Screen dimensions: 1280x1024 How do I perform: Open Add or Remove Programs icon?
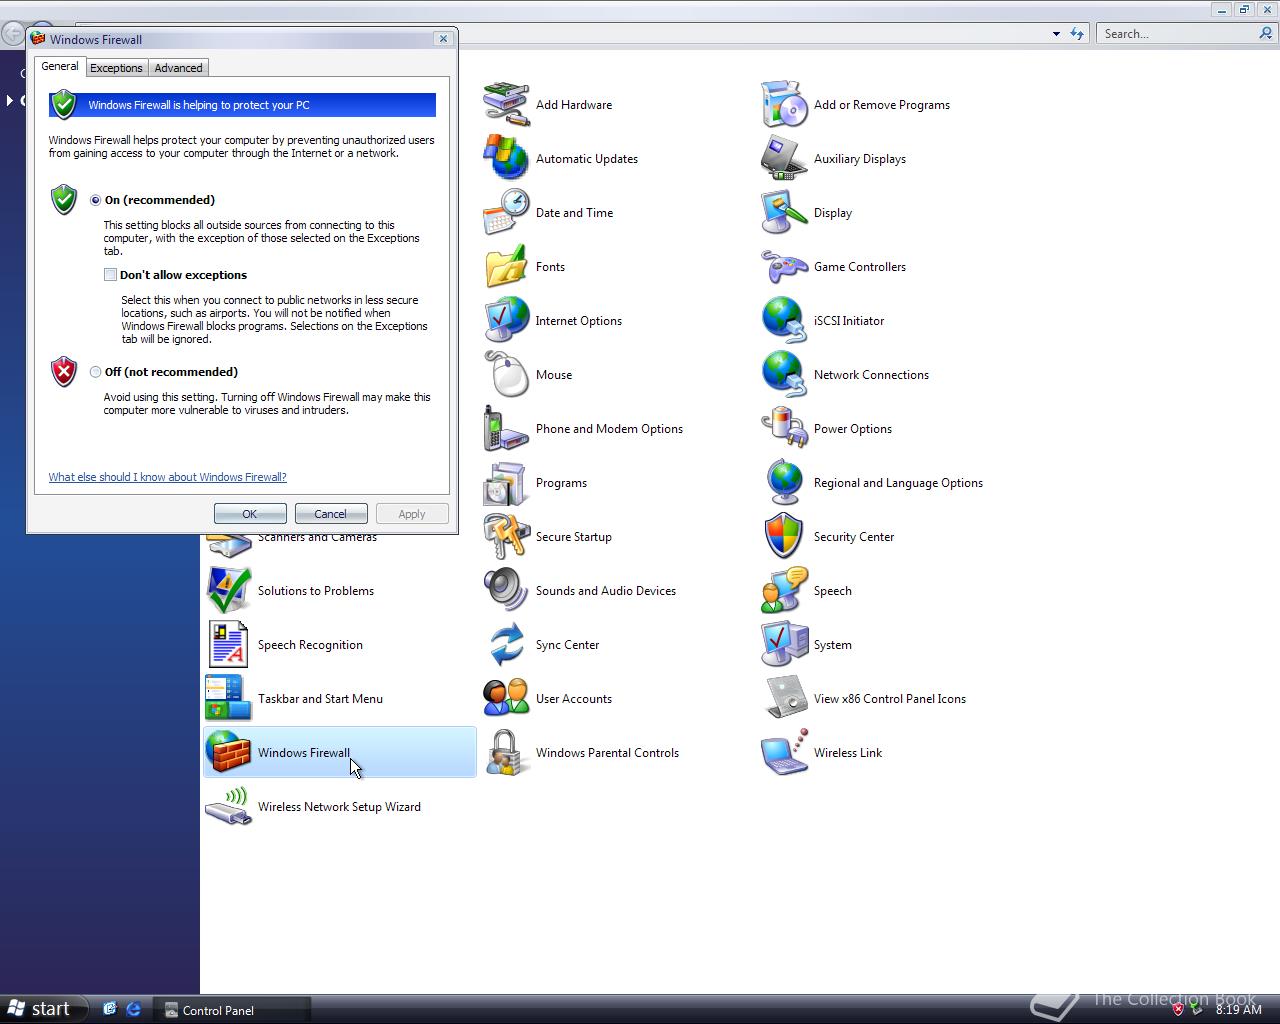784,104
